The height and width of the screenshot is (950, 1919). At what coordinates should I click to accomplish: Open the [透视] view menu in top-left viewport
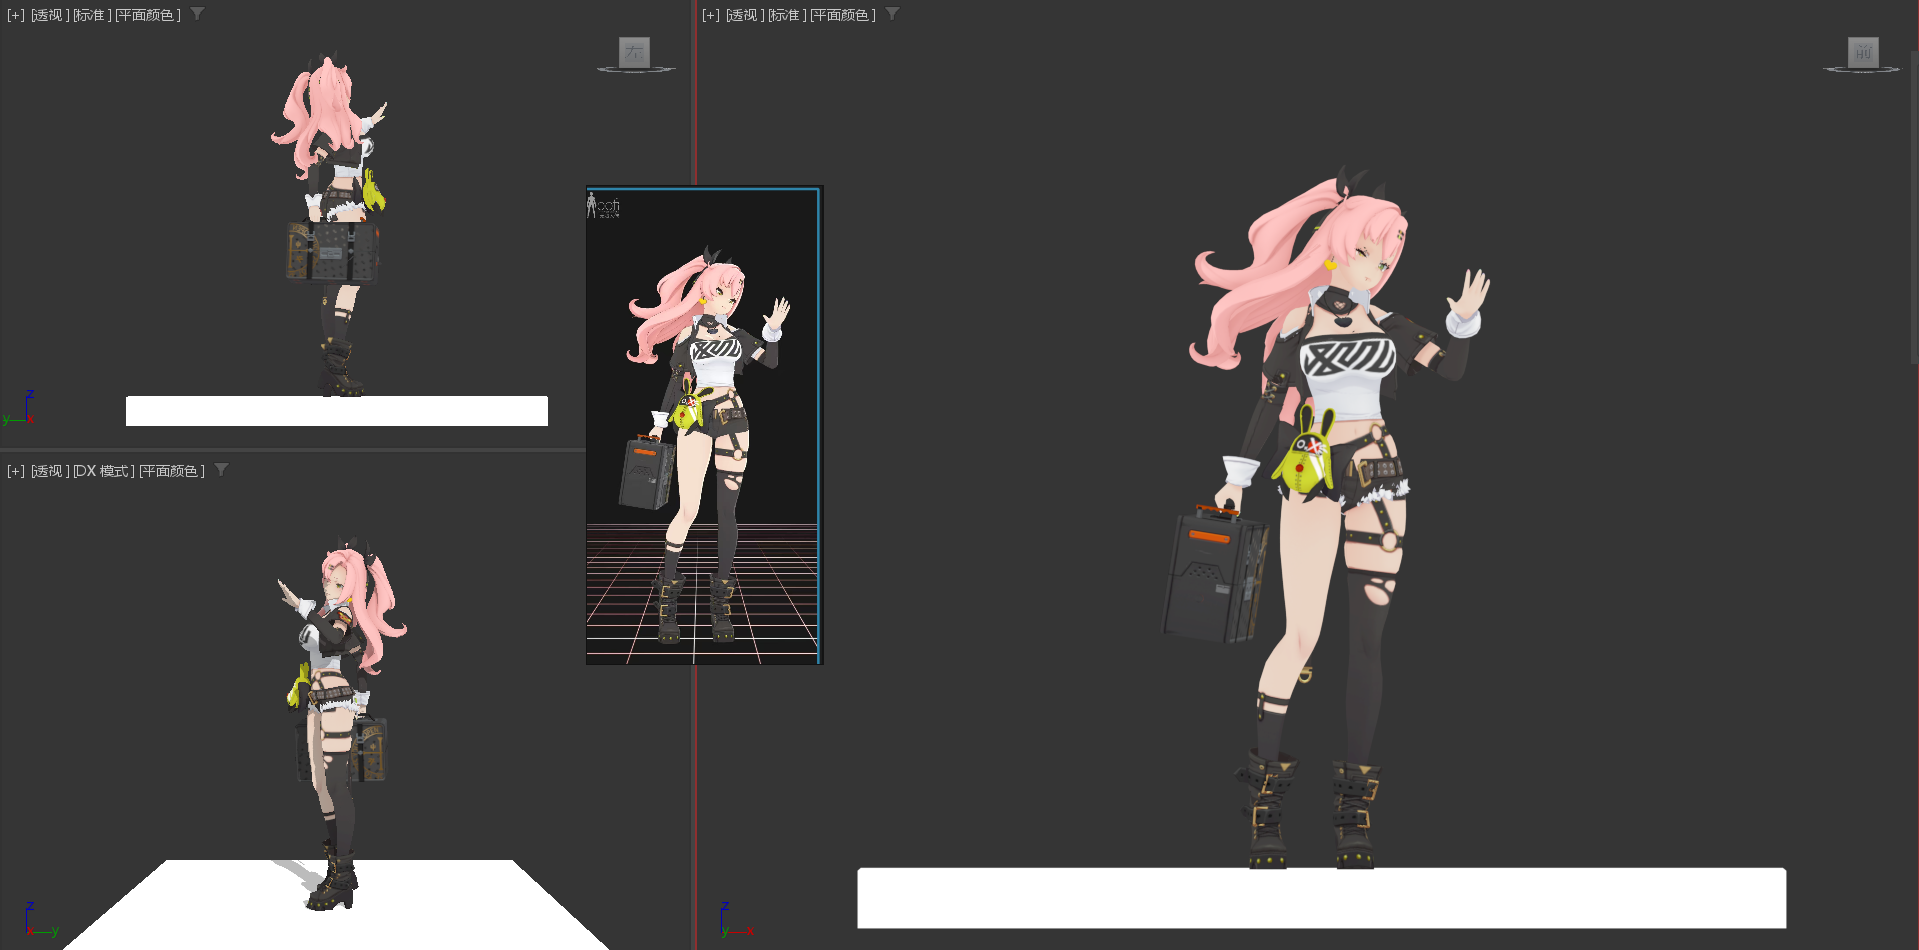pos(50,15)
